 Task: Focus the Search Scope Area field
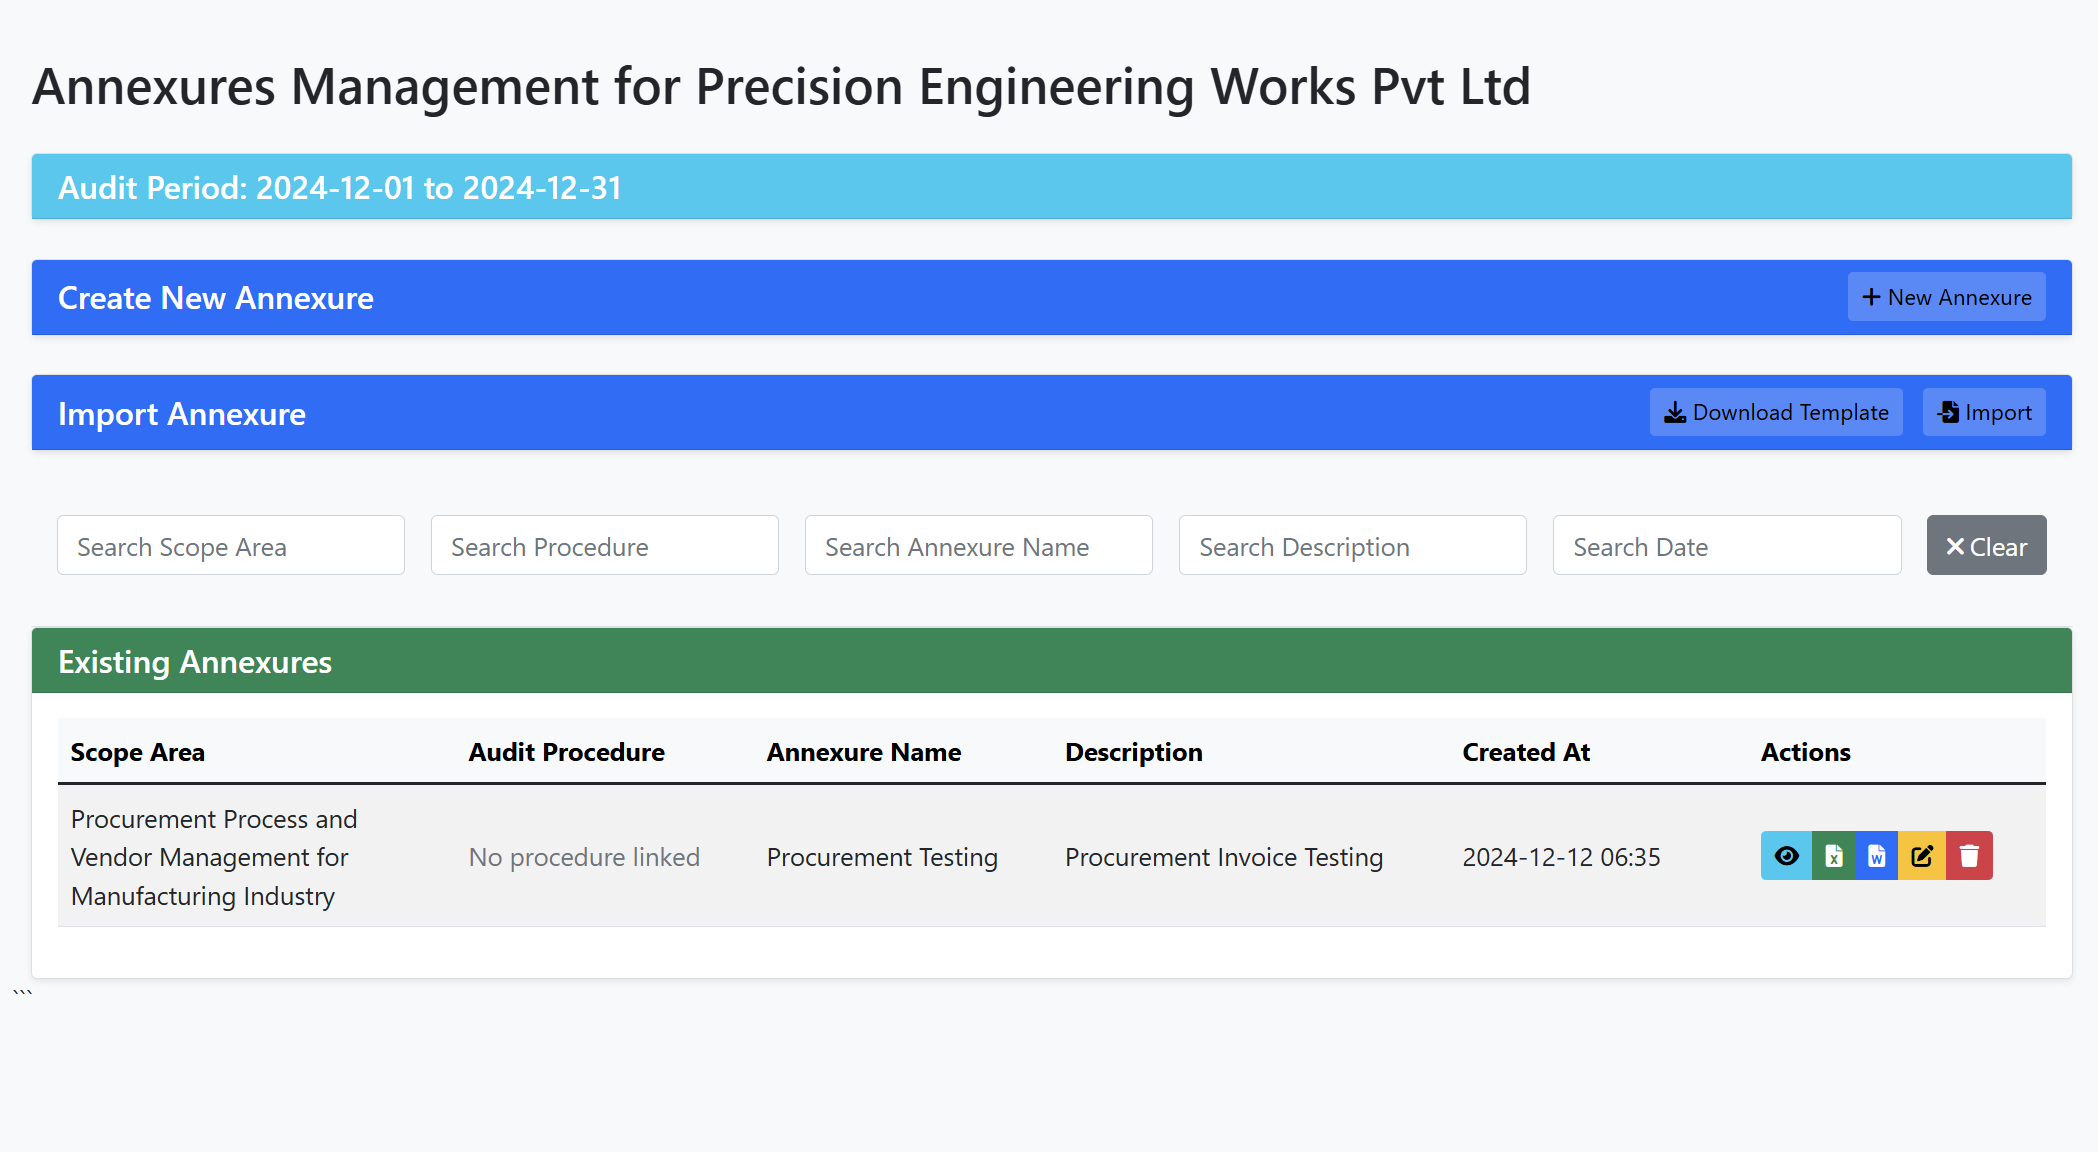231,546
